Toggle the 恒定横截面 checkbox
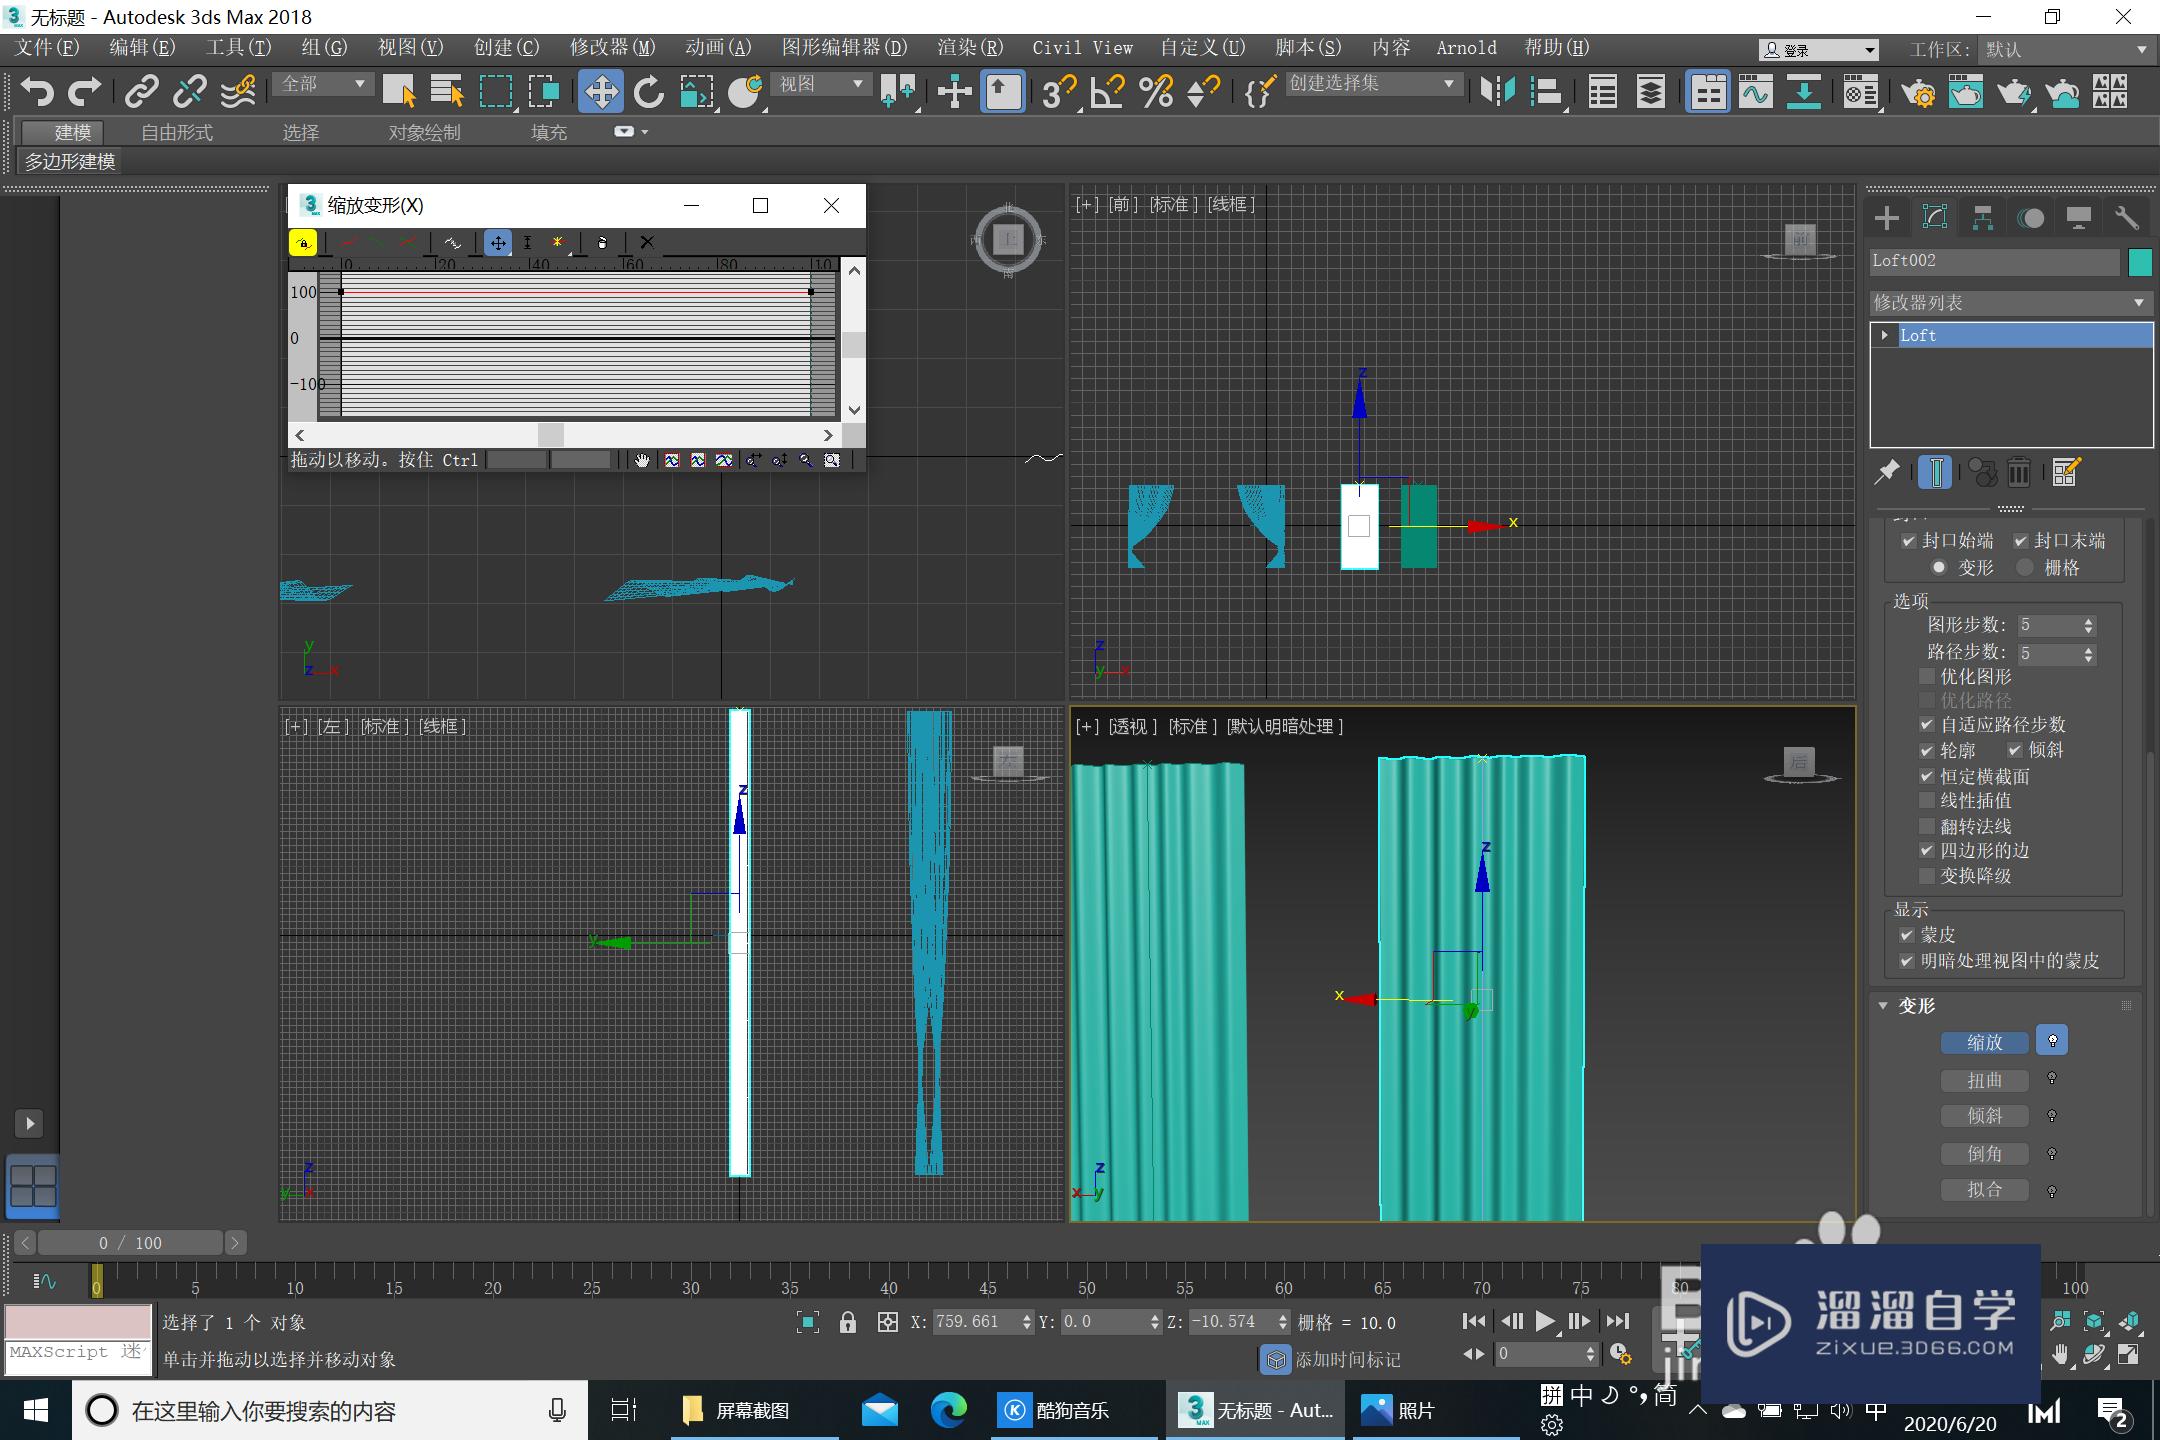The height and width of the screenshot is (1440, 2160). pos(1927,776)
